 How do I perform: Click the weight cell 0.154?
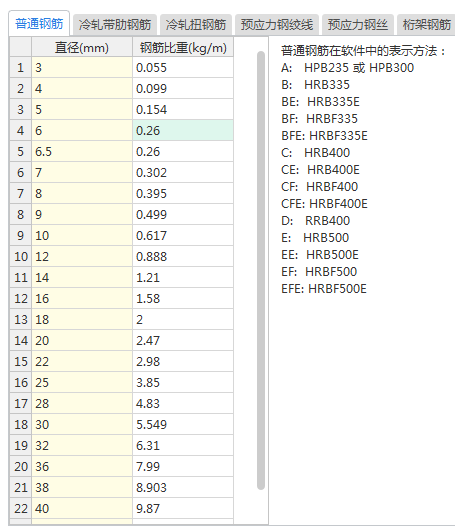(x=183, y=109)
